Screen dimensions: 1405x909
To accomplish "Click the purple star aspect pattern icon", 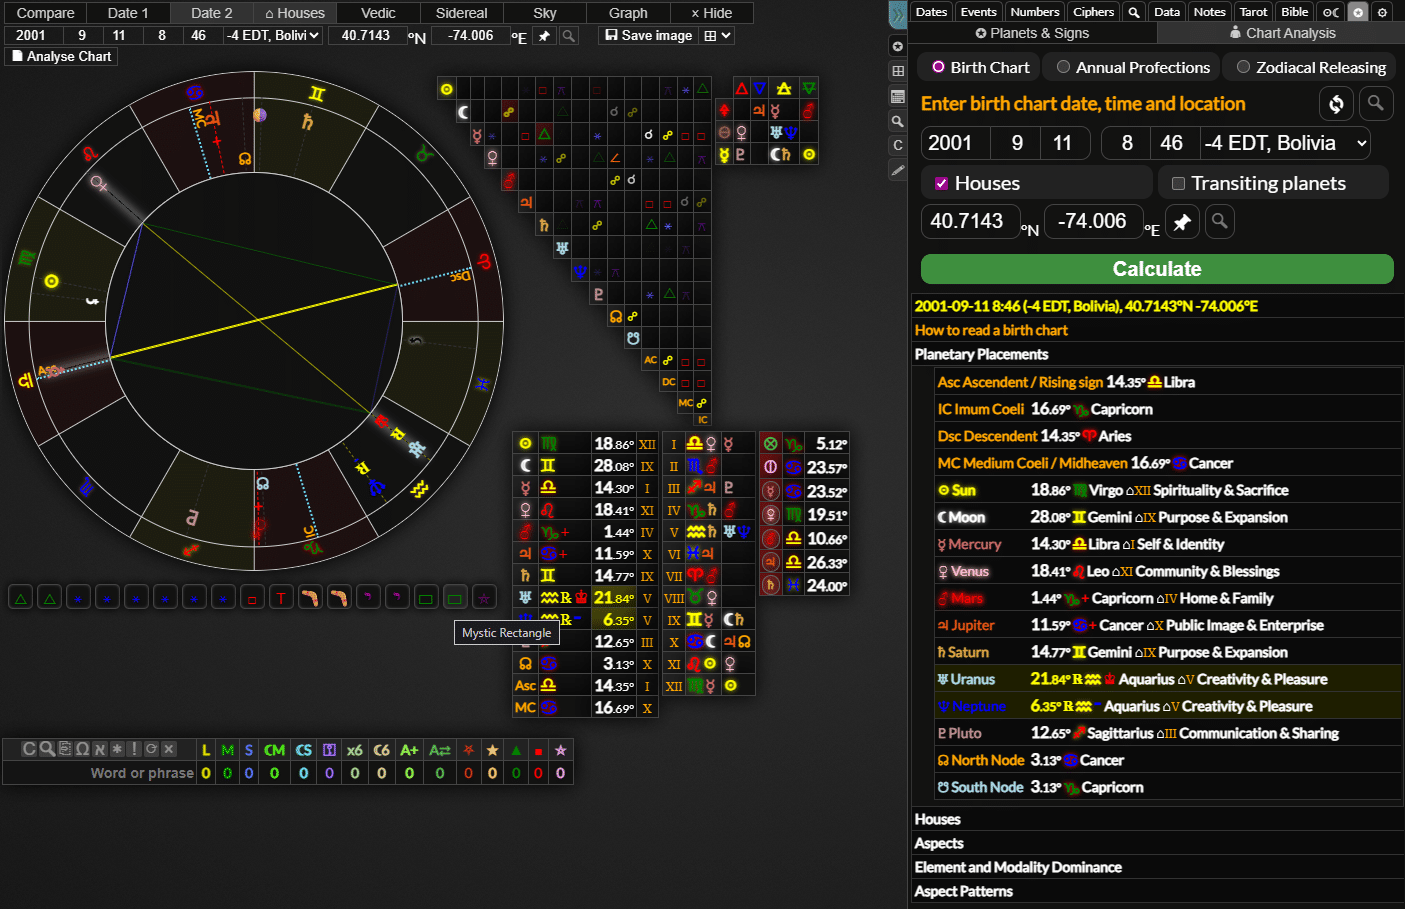I will (484, 599).
